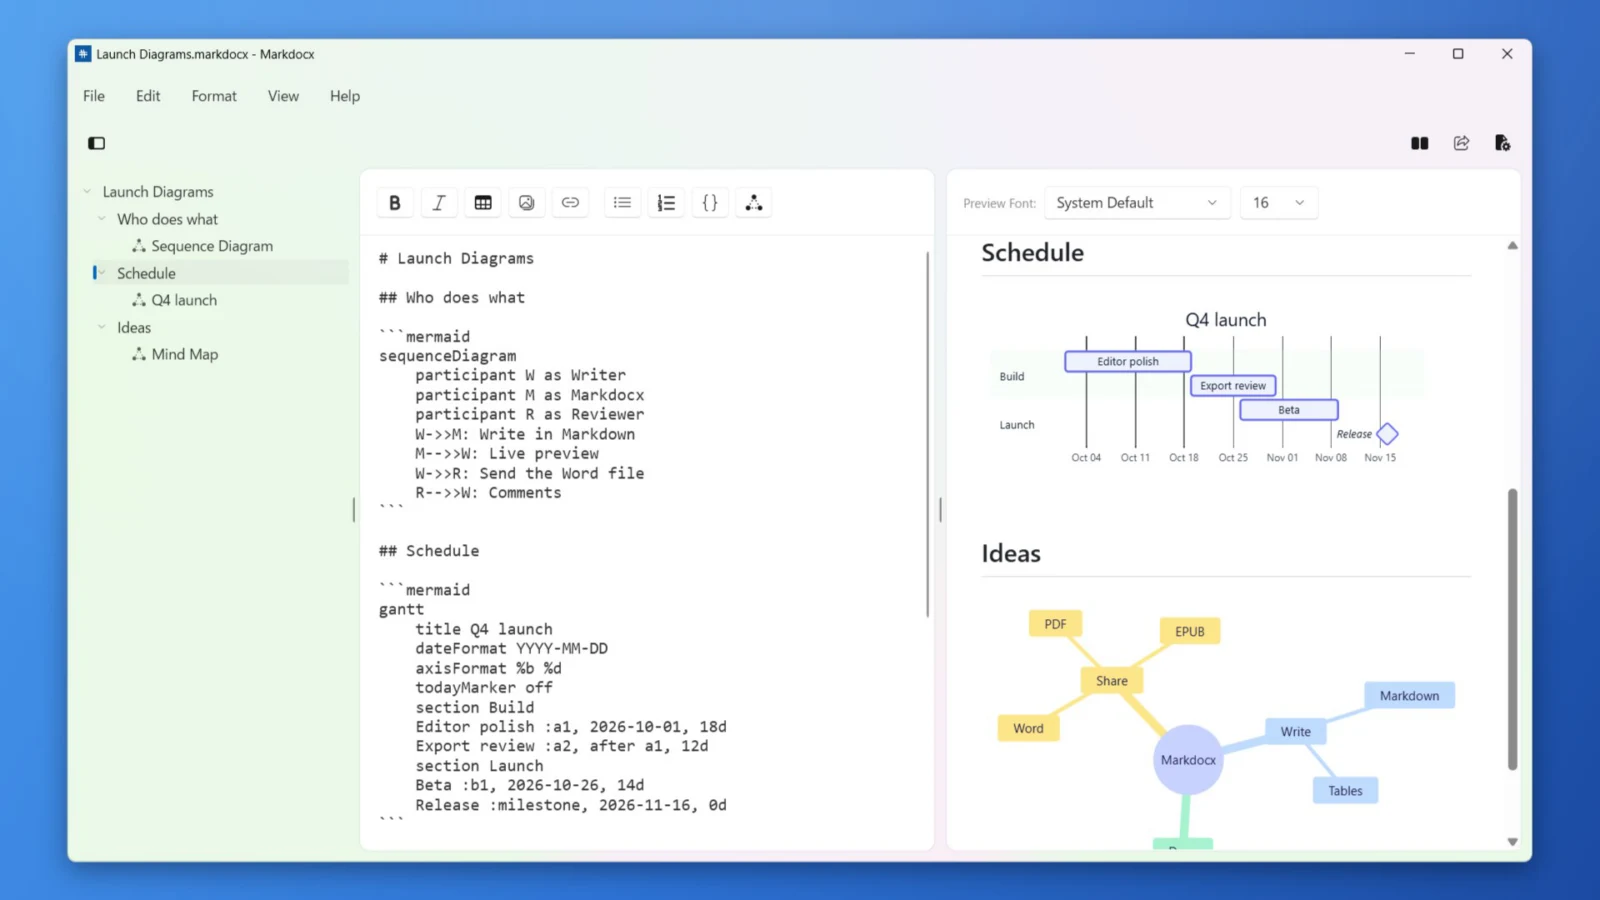
Task: Select Who does what in the outline
Action: point(167,219)
